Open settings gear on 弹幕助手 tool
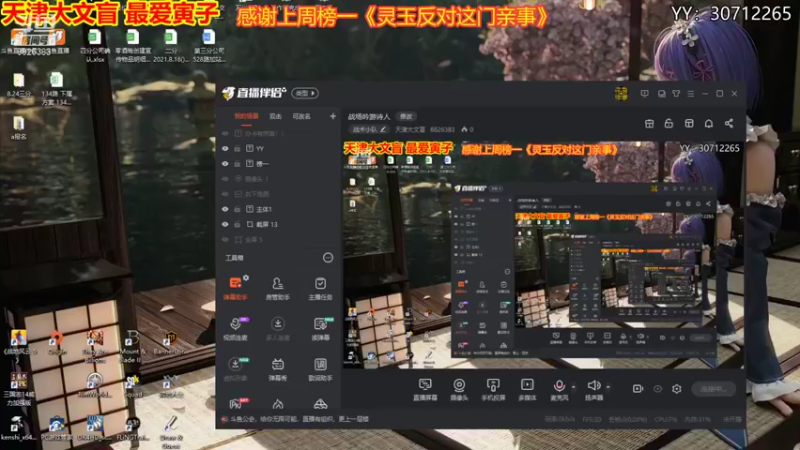The width and height of the screenshot is (800, 450). tap(246, 278)
